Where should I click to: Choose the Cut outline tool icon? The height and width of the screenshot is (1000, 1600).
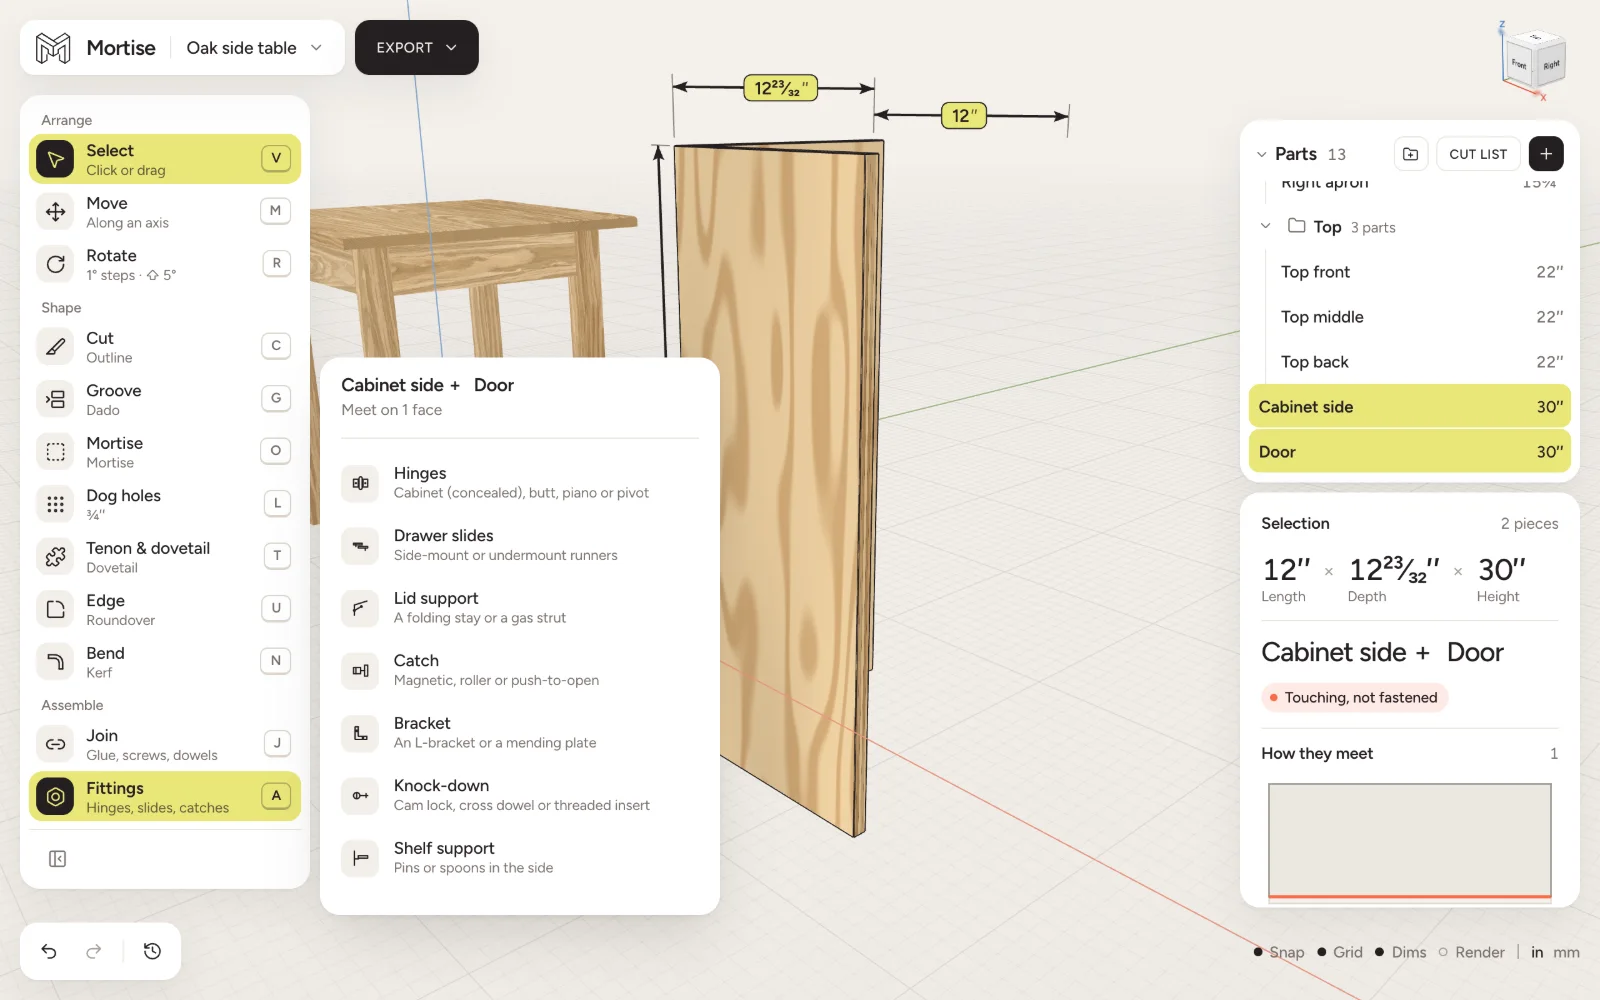pos(56,347)
